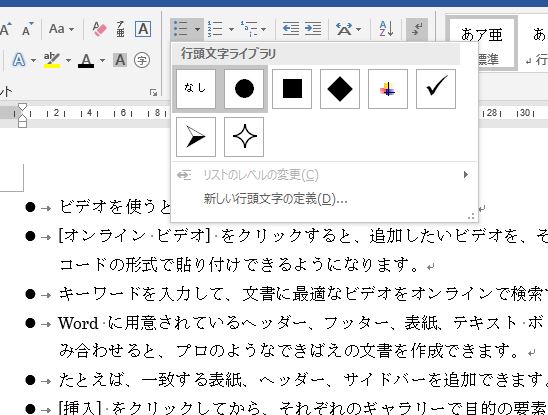Choose the filled circle bullet
548x415 pixels.
[244, 89]
